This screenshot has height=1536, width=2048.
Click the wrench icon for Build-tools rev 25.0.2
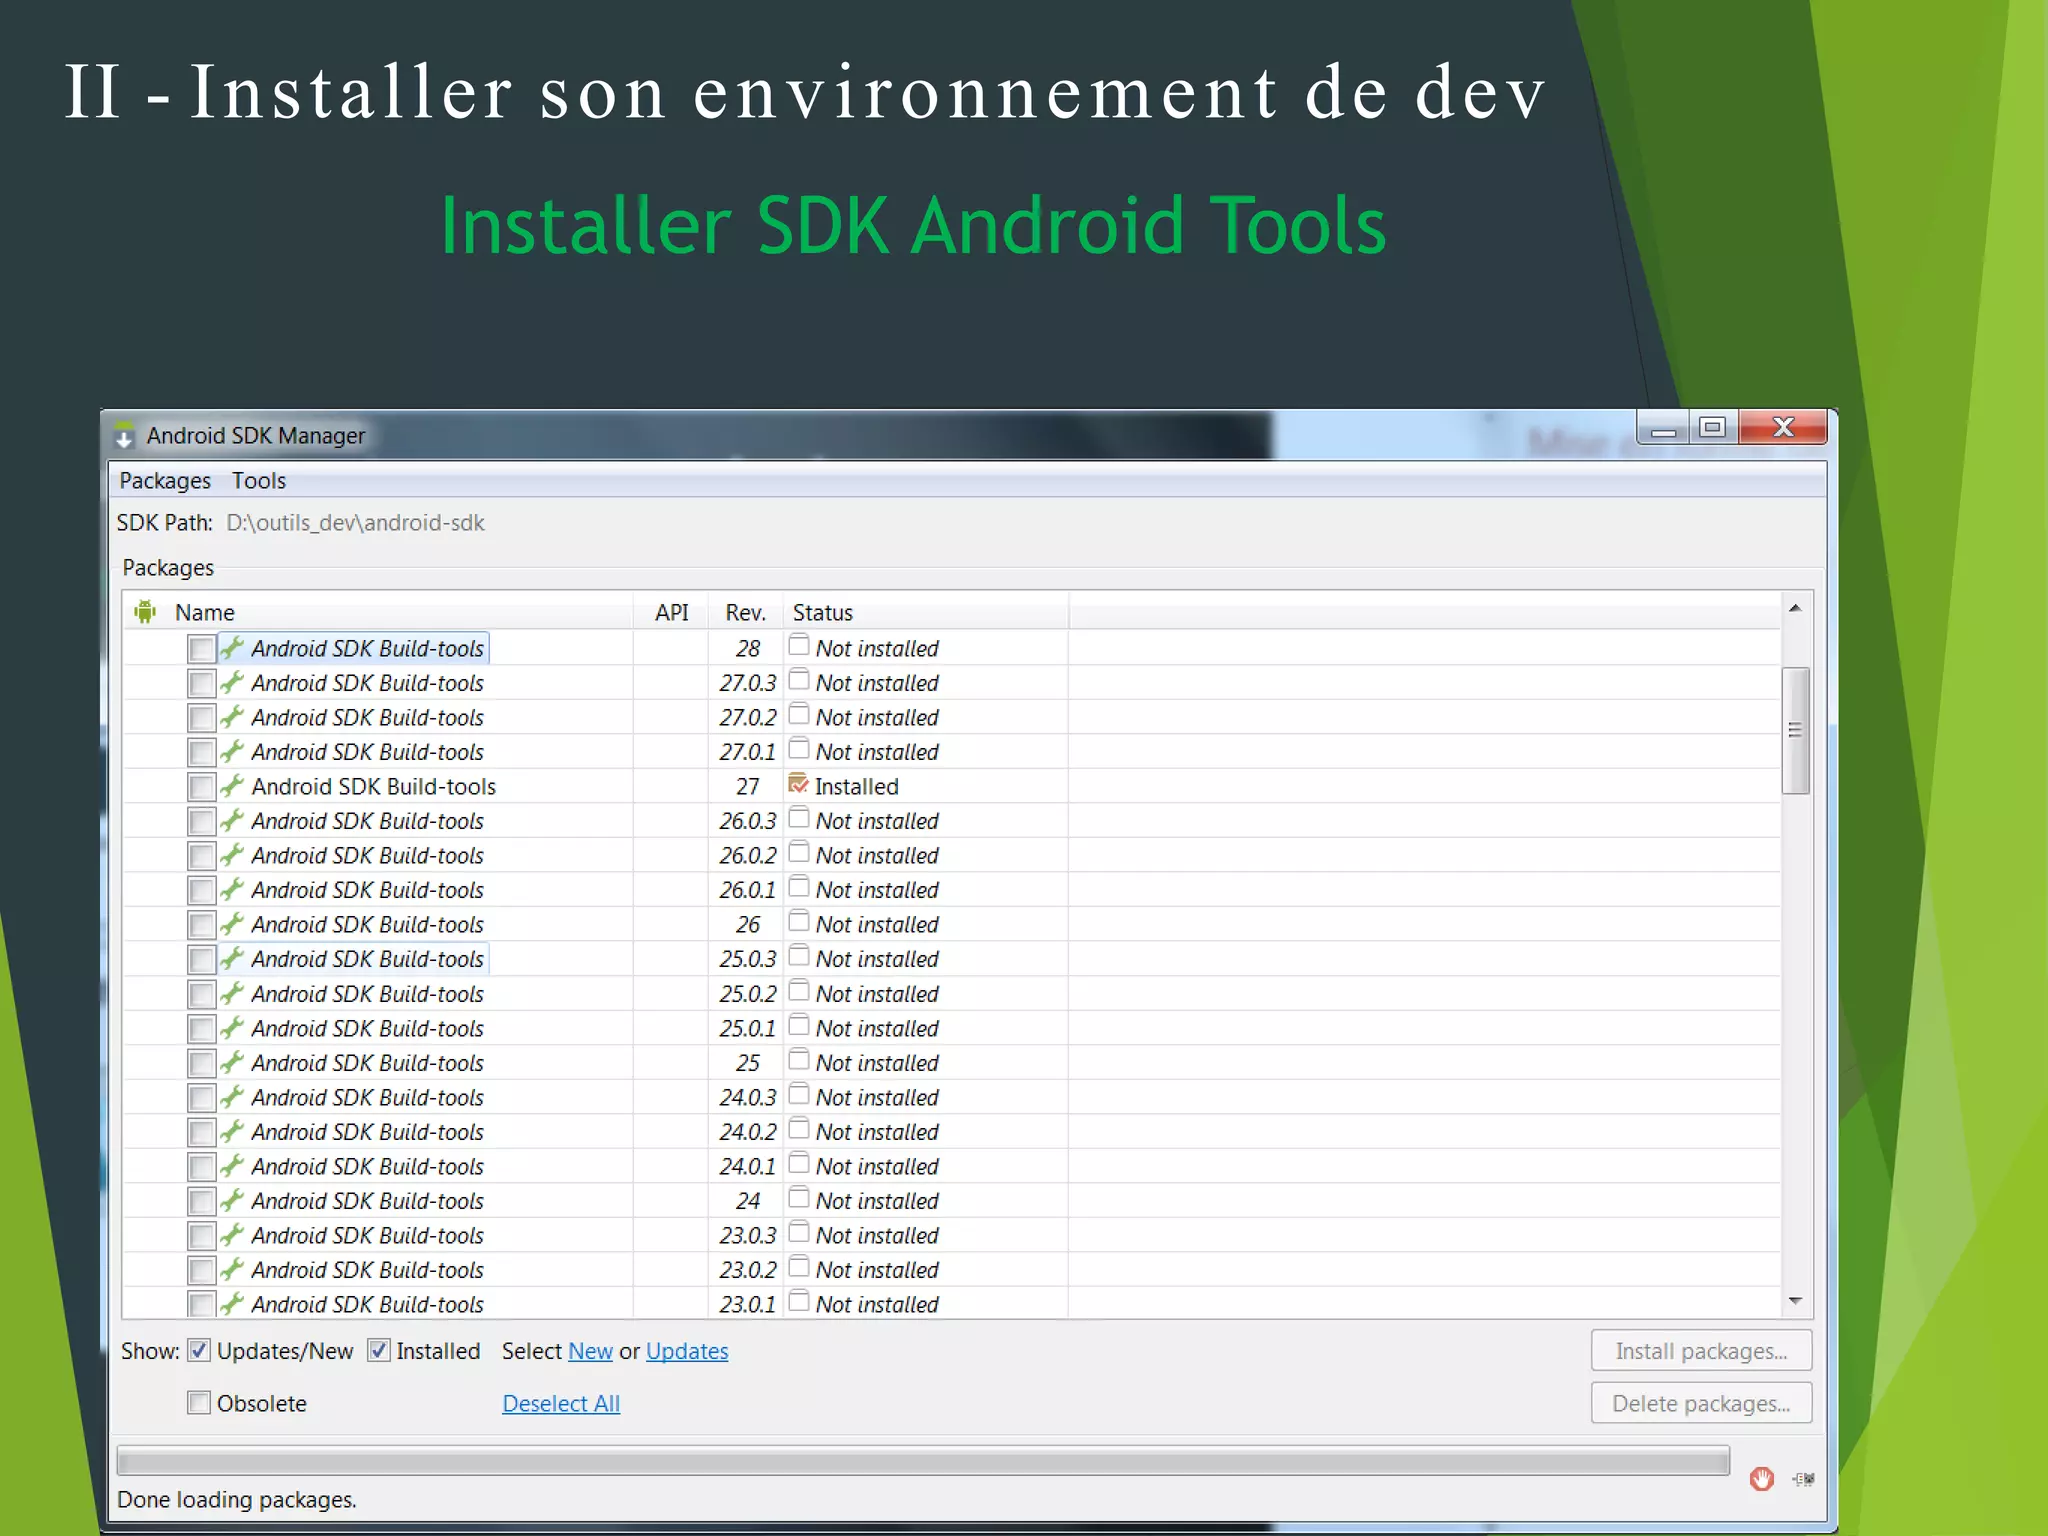[232, 994]
